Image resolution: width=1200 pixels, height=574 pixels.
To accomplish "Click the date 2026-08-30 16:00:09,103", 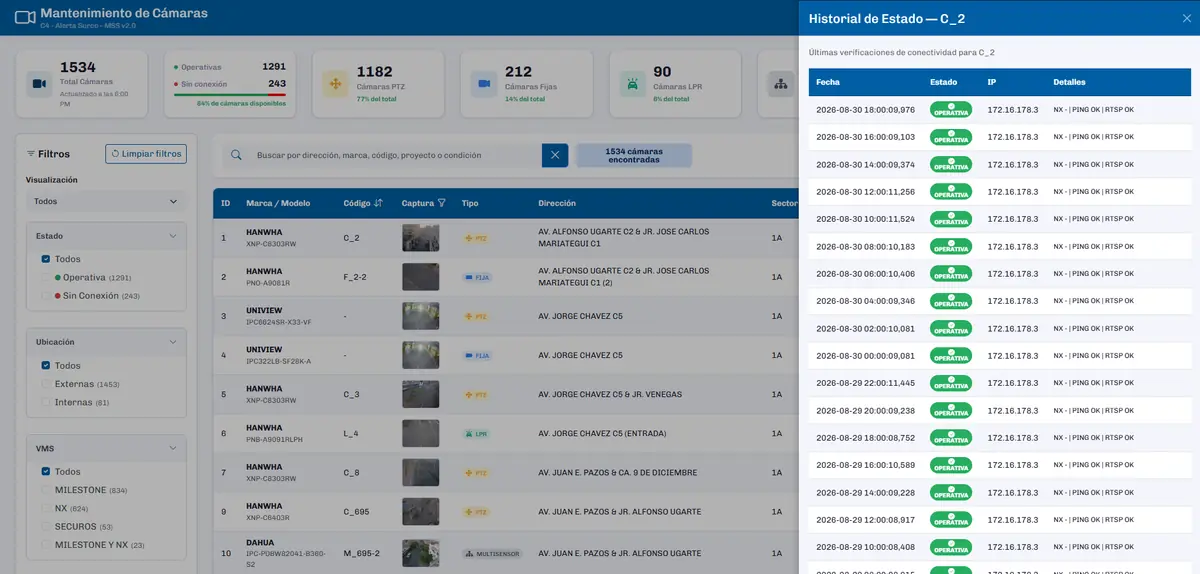I will click(x=865, y=137).
